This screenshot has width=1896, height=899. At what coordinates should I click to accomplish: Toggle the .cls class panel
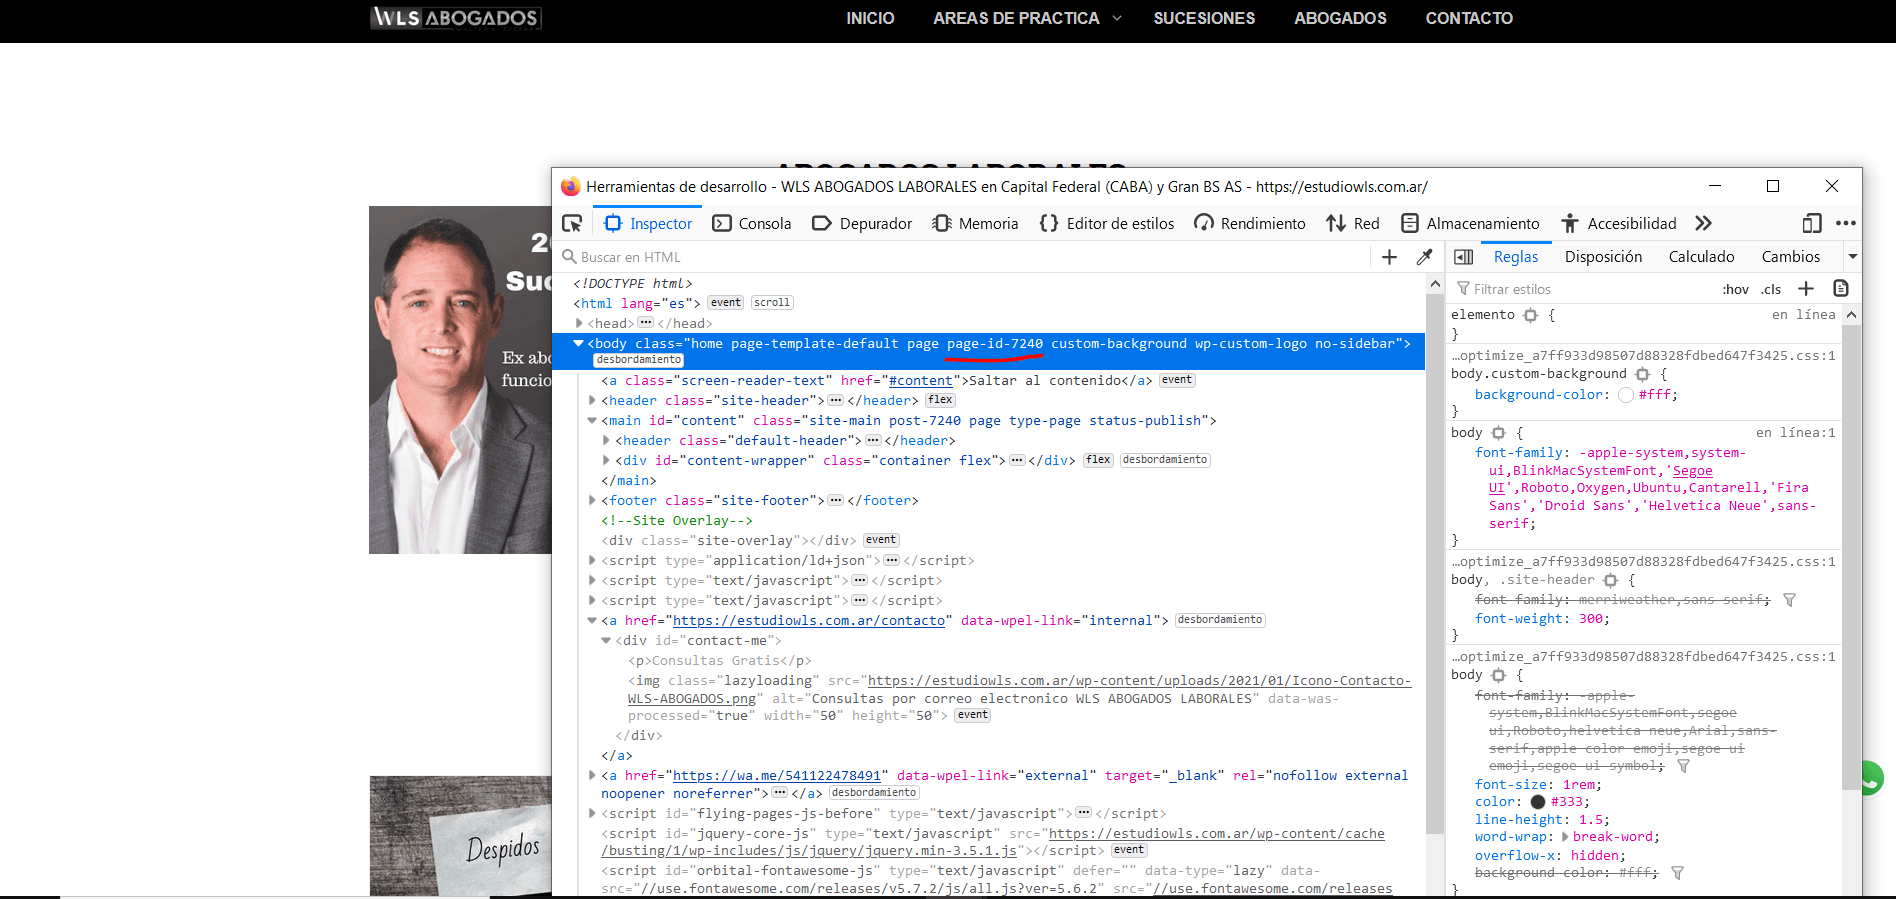(1771, 289)
